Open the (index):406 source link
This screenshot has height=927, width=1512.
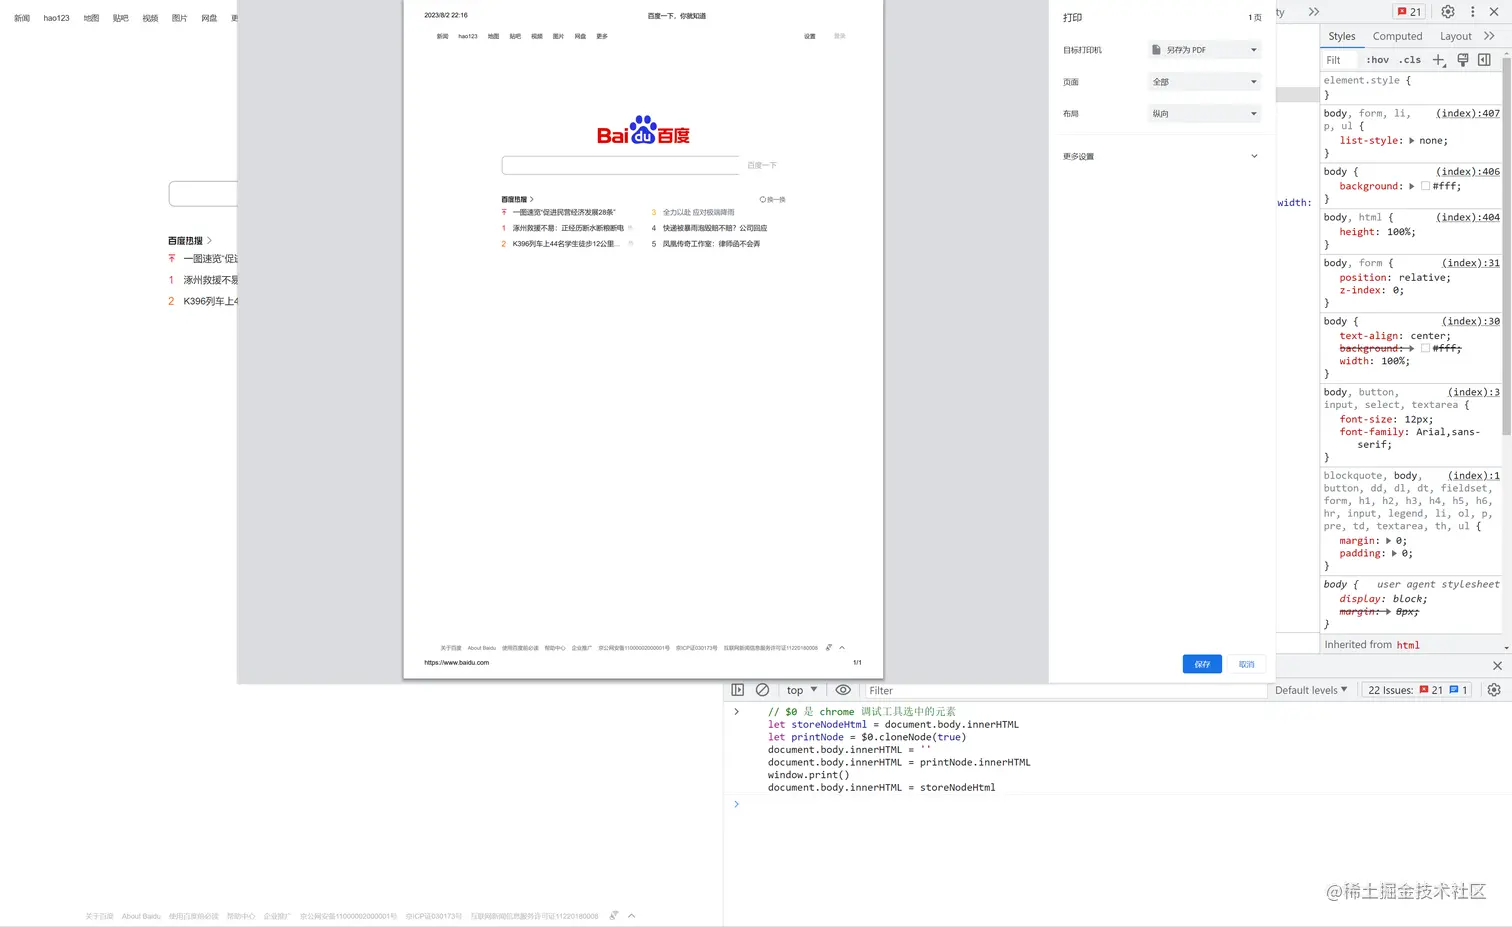coord(1468,171)
